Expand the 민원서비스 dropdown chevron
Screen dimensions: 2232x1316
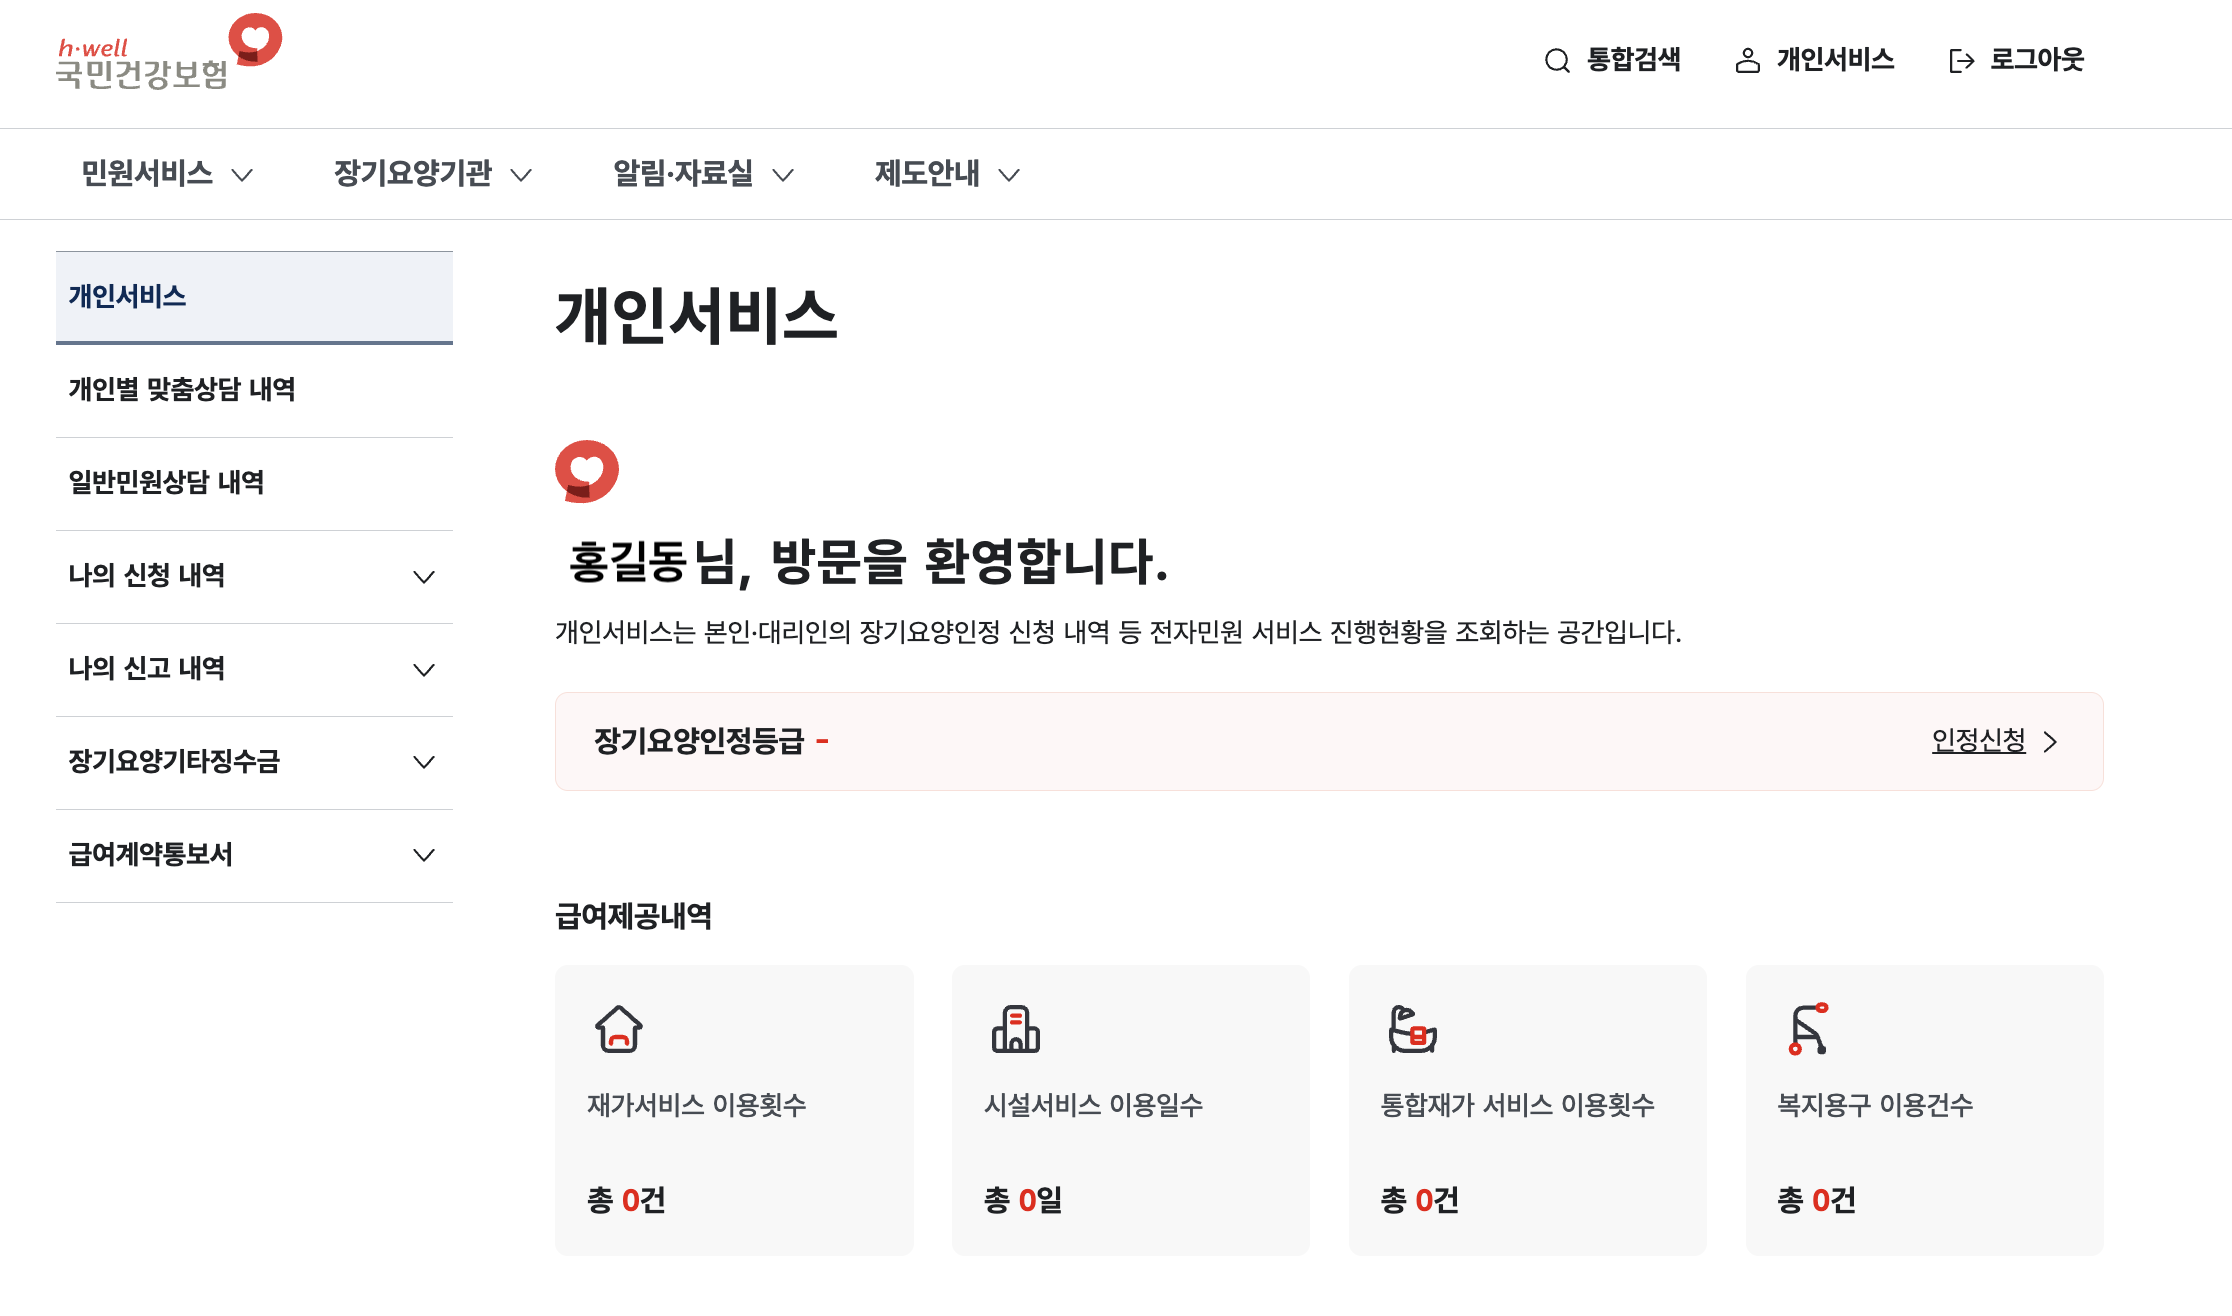tap(242, 176)
